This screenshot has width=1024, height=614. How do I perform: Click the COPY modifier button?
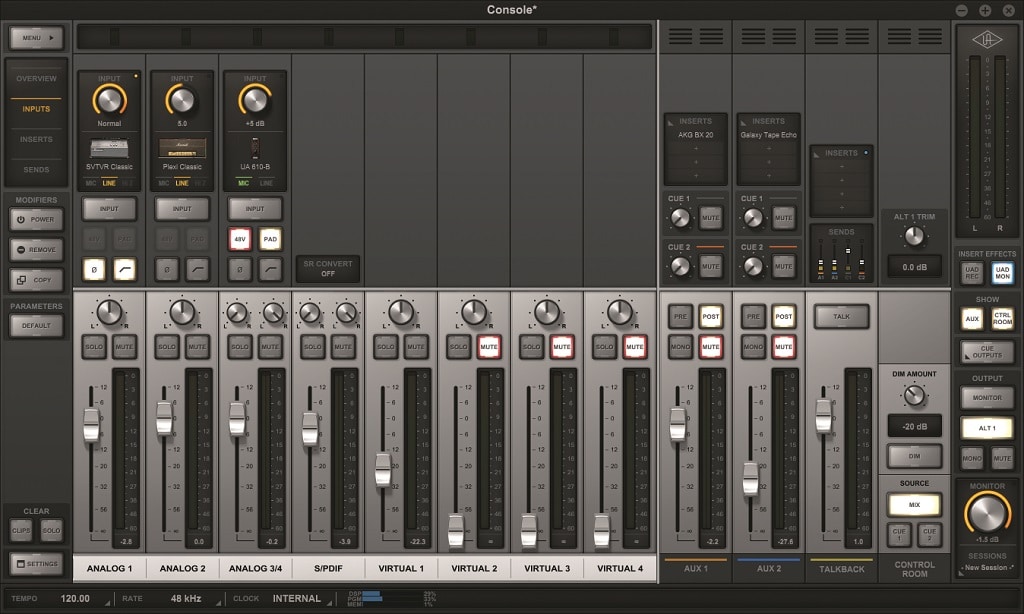pos(37,280)
